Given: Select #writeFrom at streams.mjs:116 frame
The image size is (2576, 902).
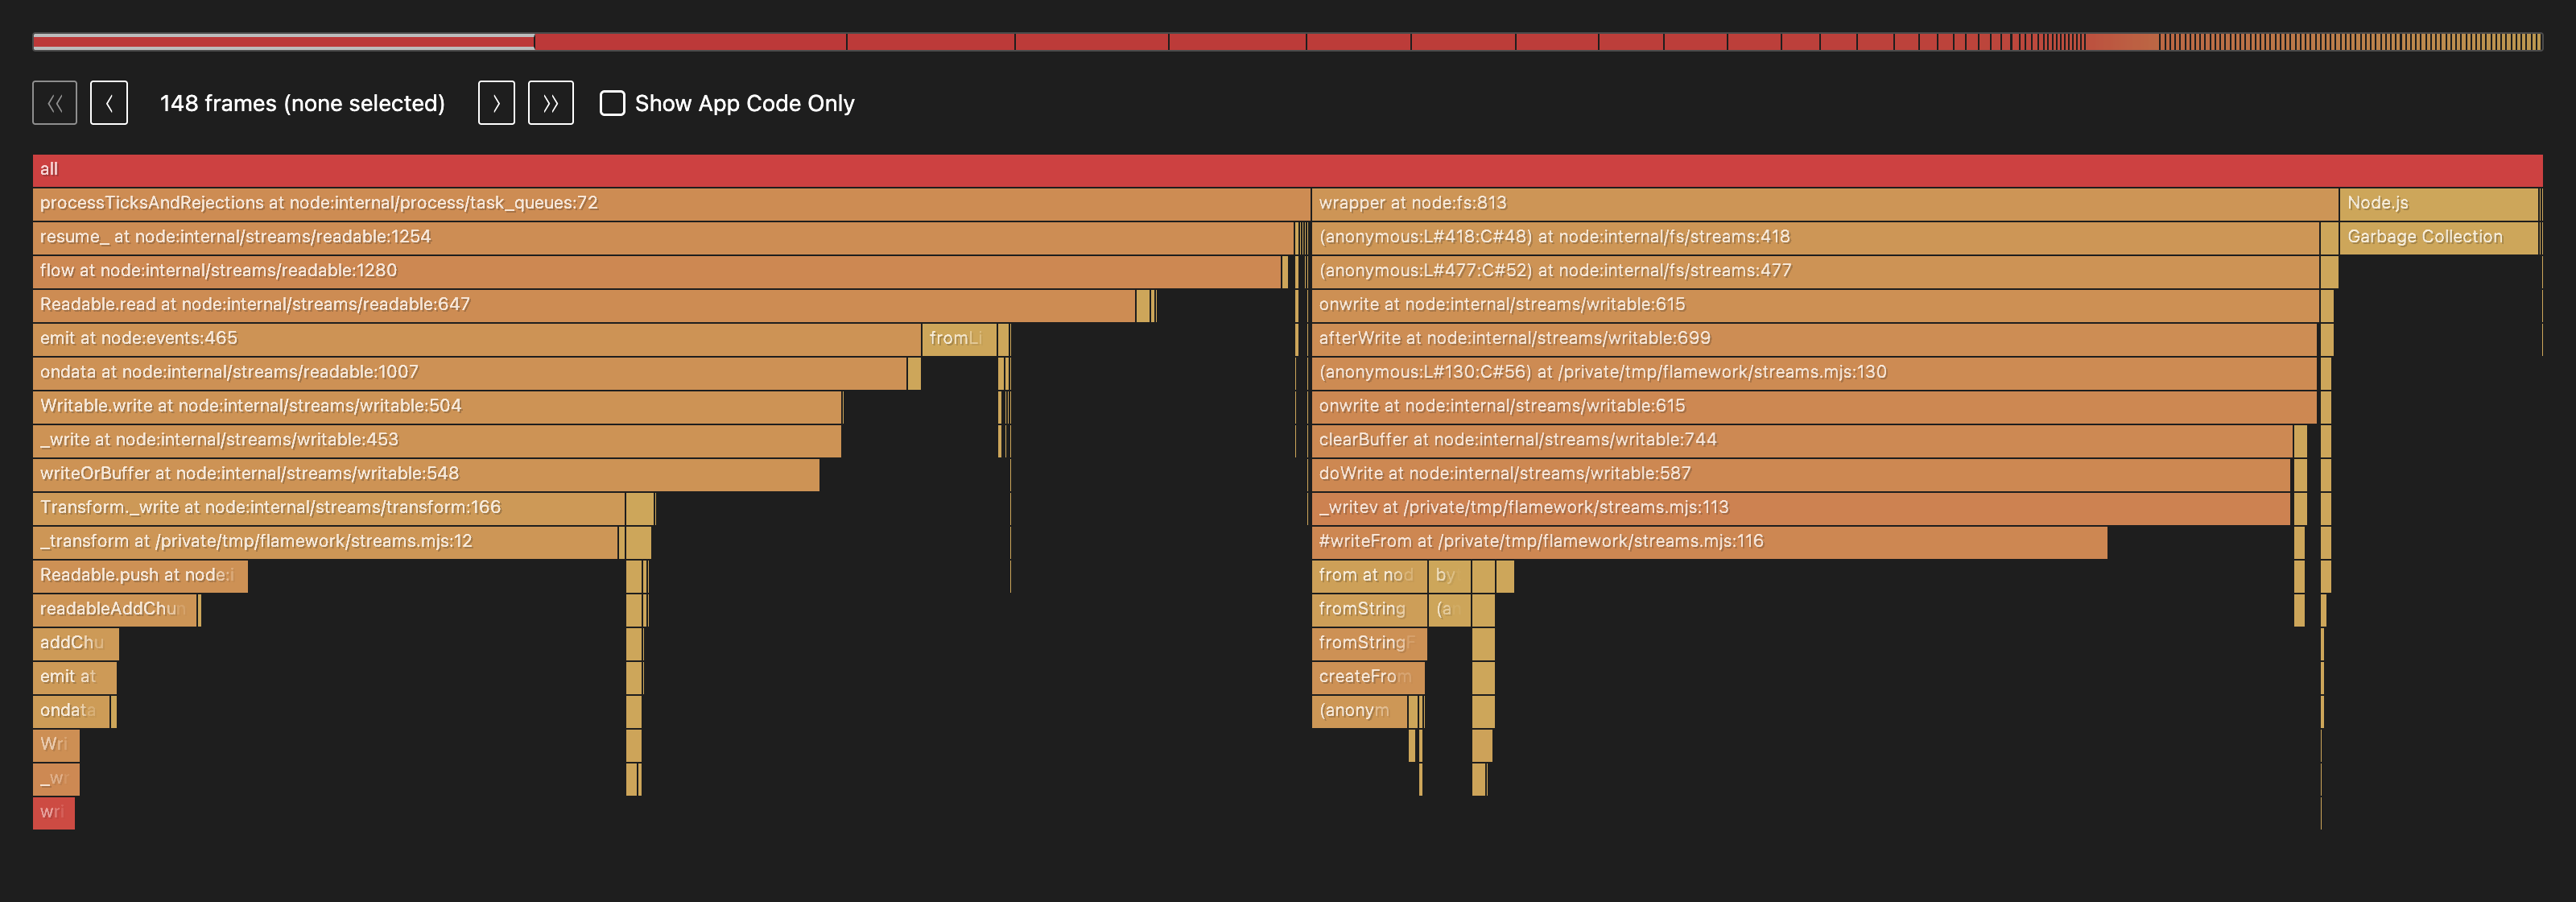Looking at the screenshot, I should tap(1709, 542).
